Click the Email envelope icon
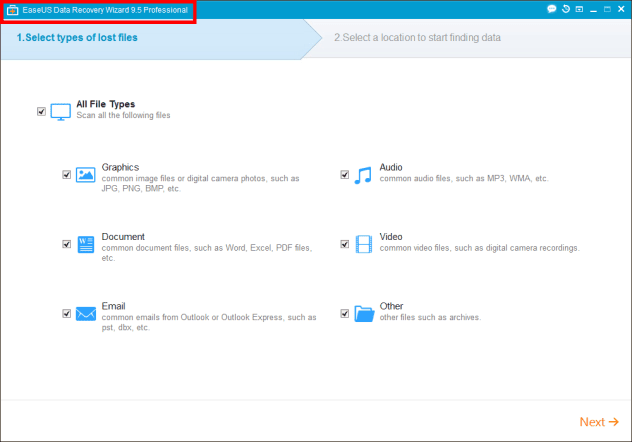Image resolution: width=632 pixels, height=442 pixels. (86, 314)
